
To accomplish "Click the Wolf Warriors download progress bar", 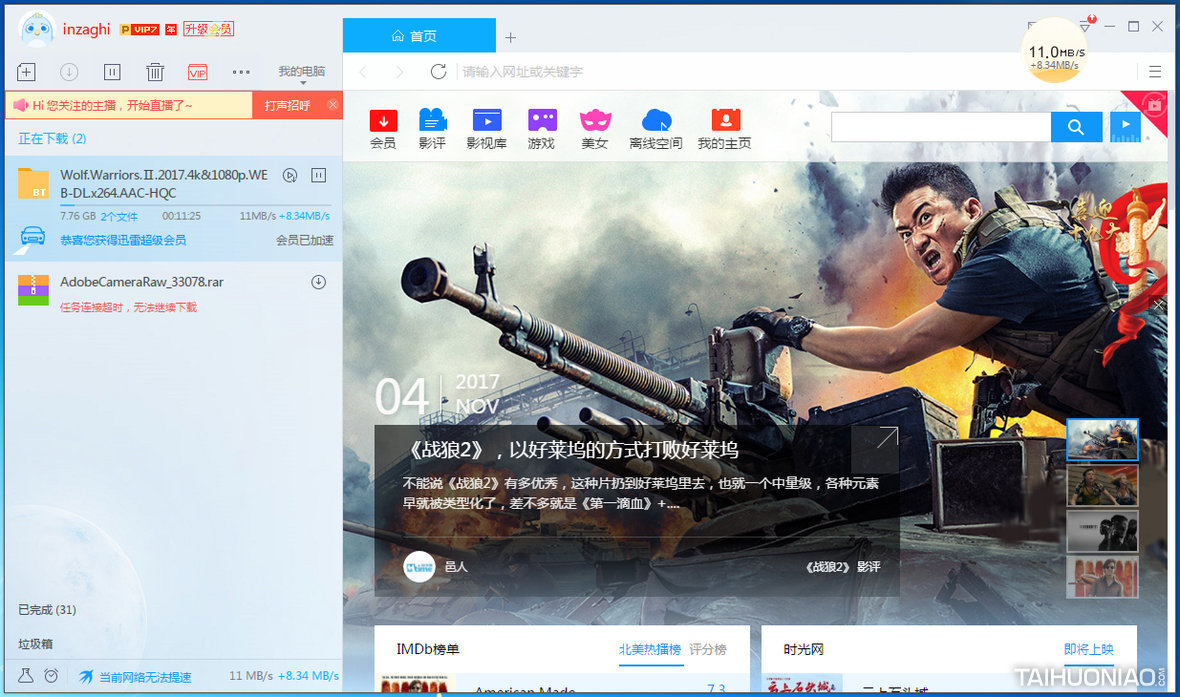I will (195, 205).
